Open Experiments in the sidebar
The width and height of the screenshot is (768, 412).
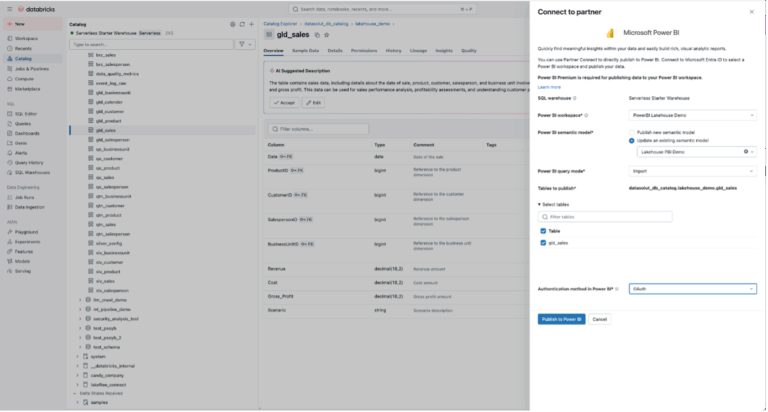(27, 242)
